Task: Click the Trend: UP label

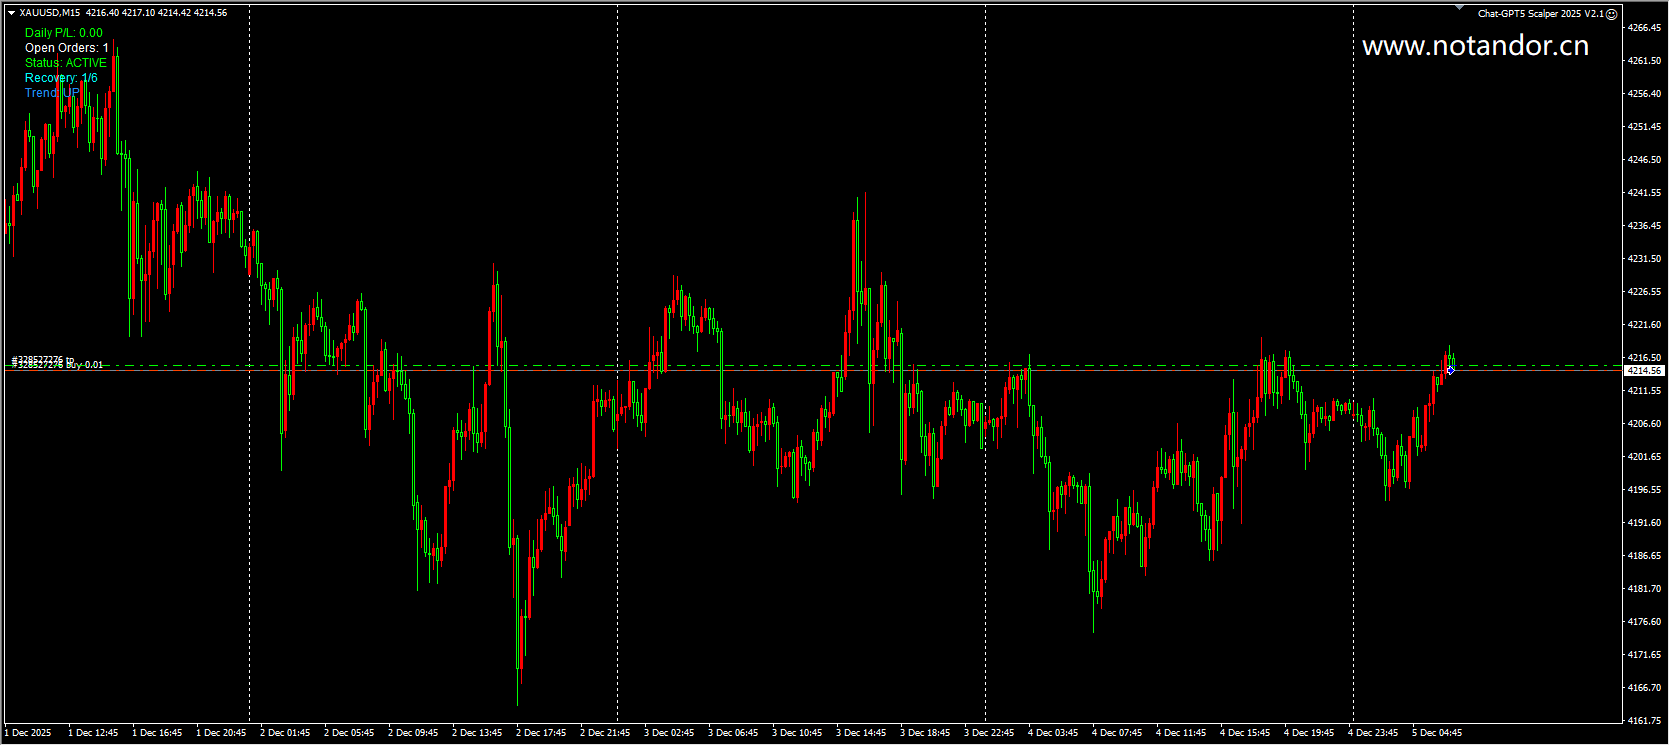Action: (52, 93)
